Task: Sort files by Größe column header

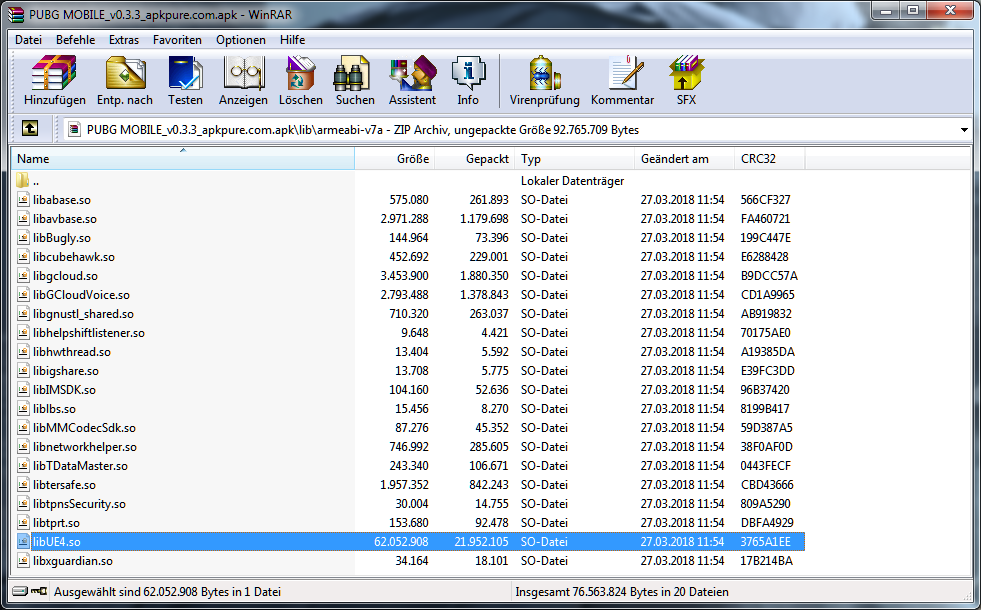Action: 395,159
